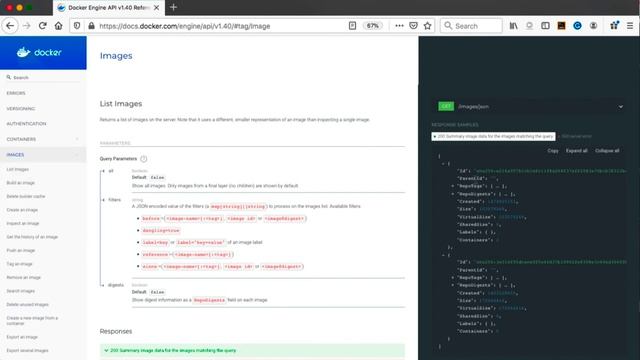This screenshot has width=640, height=360.
Task: Click the green GET method badge
Action: point(446,107)
